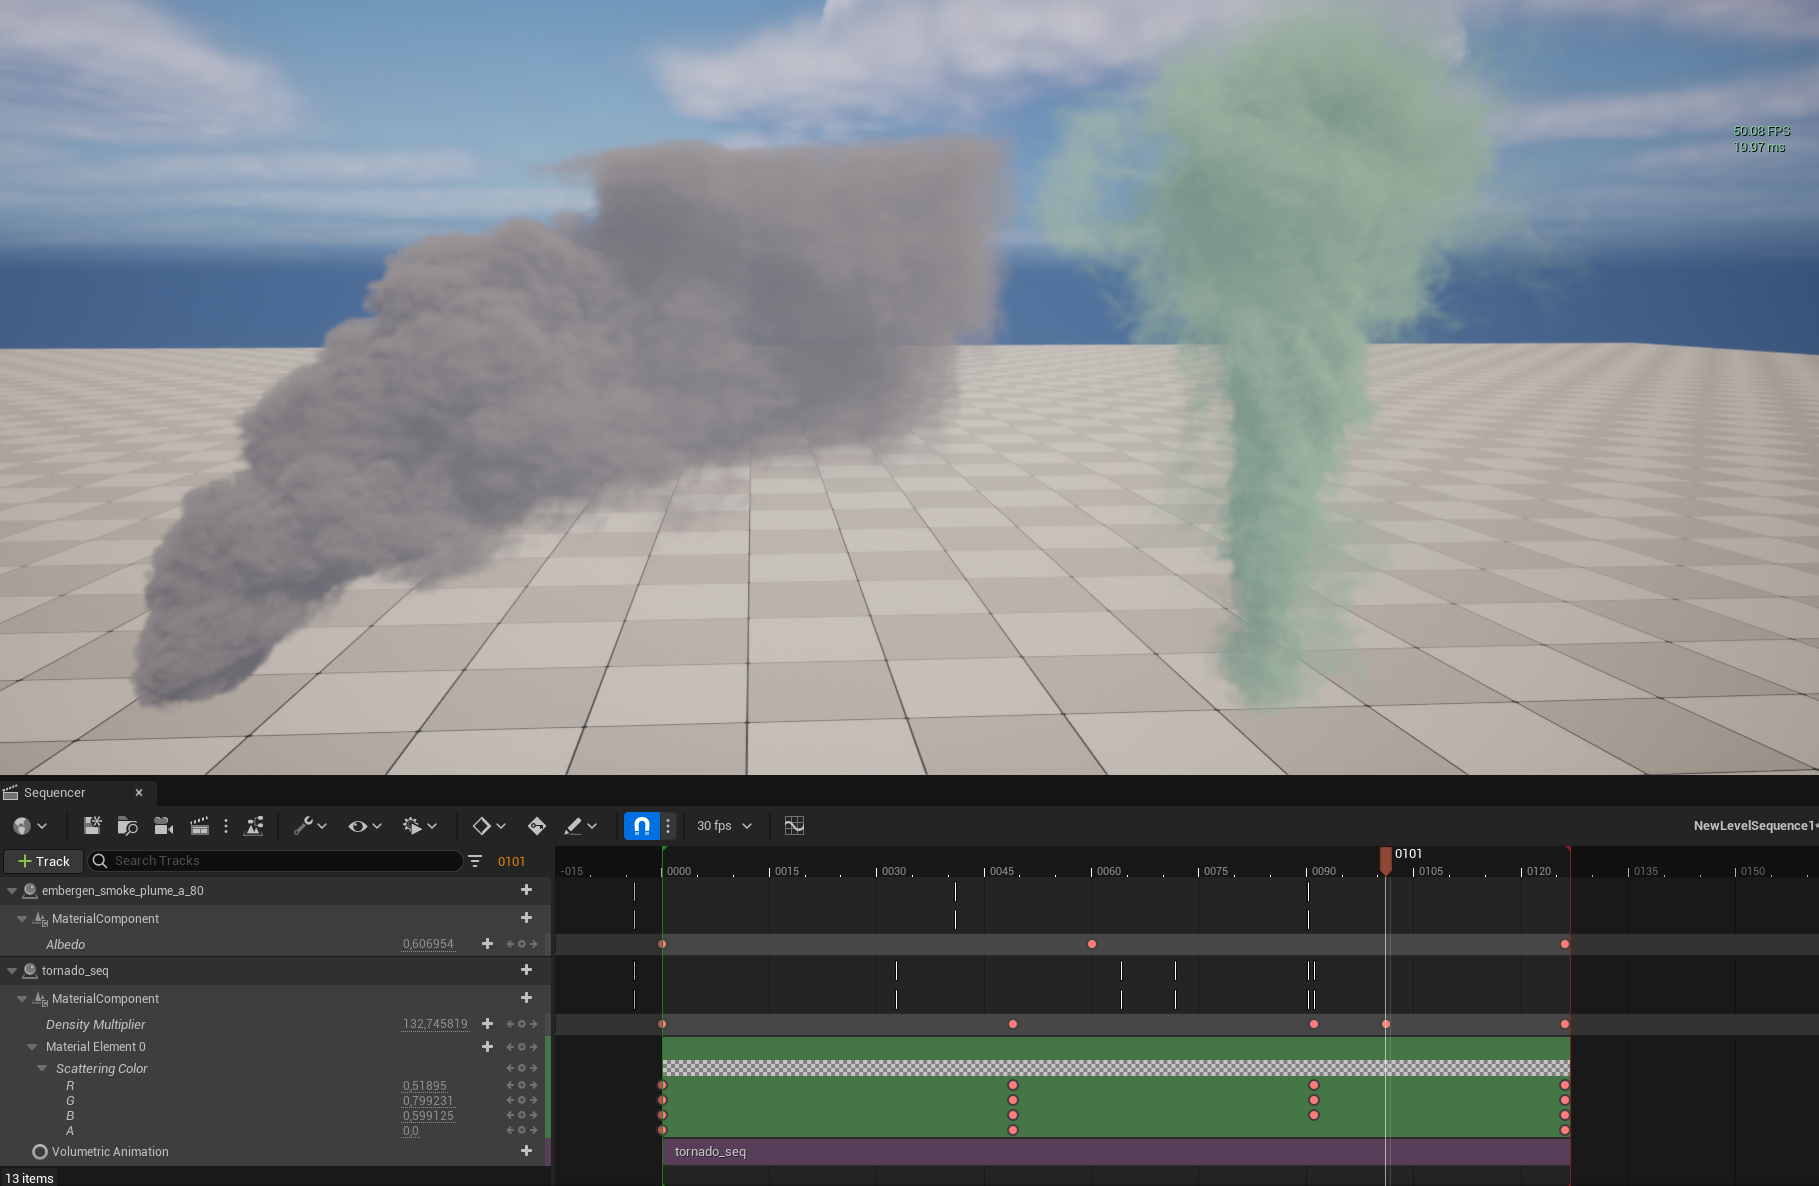Open the Search Tracks filter icon
The image size is (1819, 1186).
[474, 861]
